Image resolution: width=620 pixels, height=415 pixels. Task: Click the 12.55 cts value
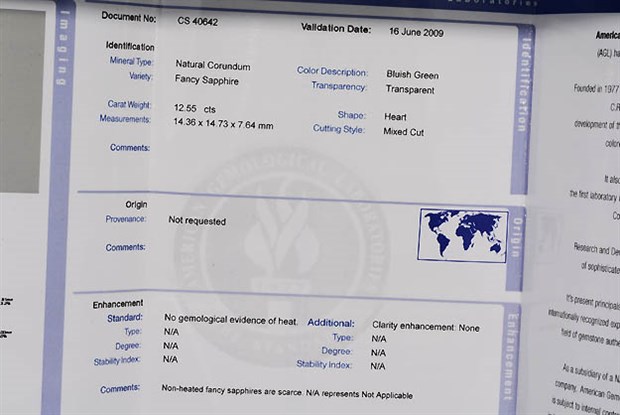195,109
